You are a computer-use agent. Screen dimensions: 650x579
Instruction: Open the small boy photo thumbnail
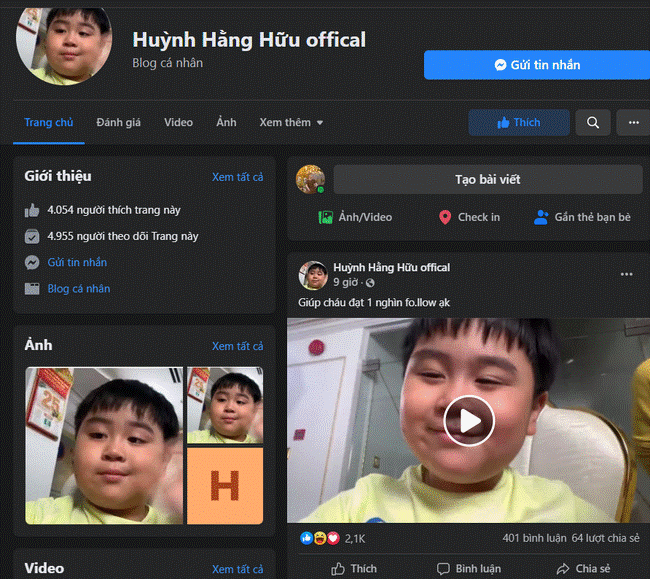225,405
